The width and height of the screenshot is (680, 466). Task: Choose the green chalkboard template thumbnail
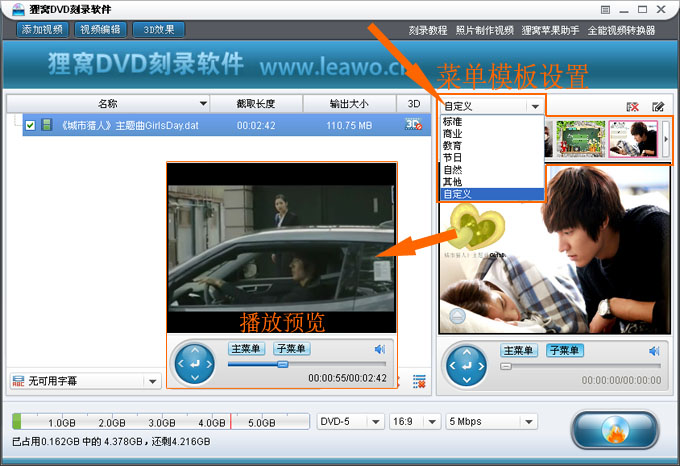coord(580,139)
